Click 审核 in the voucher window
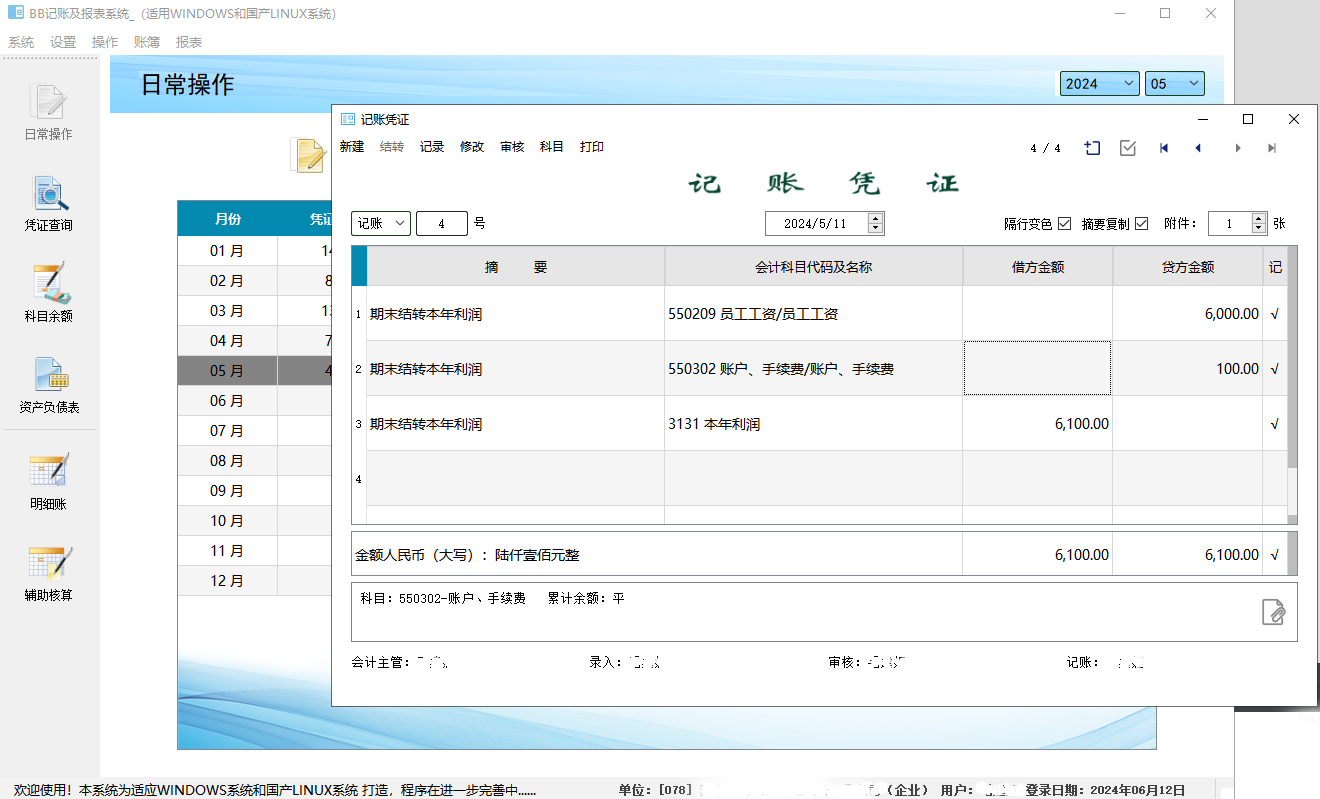The image size is (1320, 799). click(x=512, y=147)
